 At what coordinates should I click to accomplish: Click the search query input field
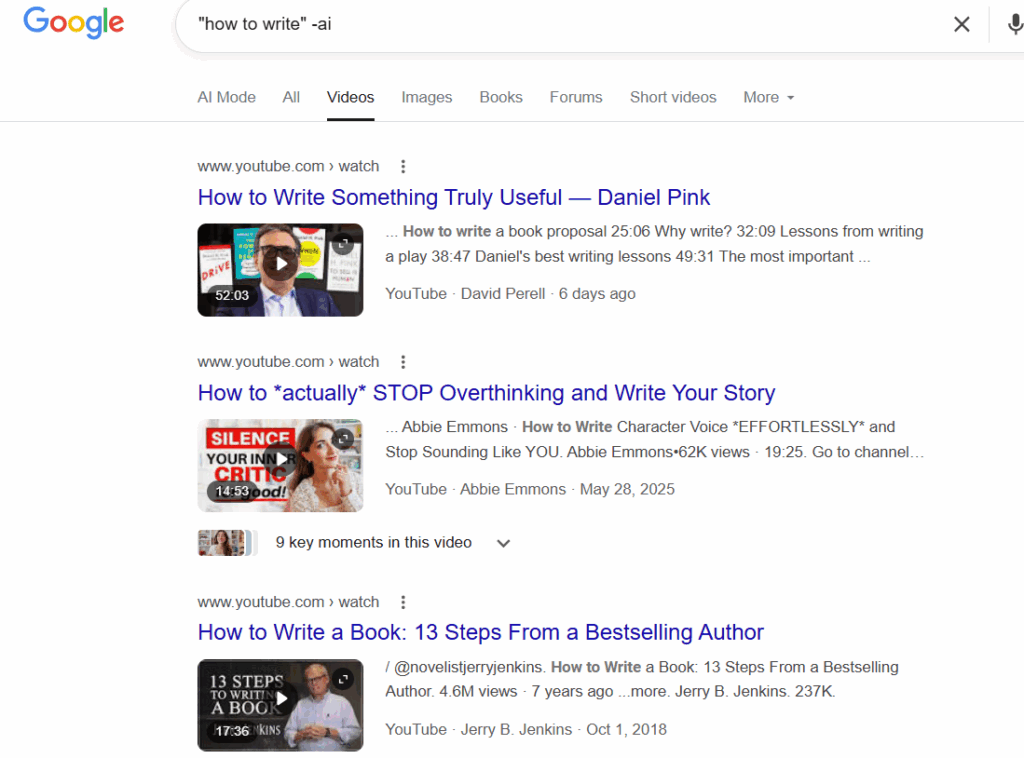[560, 24]
